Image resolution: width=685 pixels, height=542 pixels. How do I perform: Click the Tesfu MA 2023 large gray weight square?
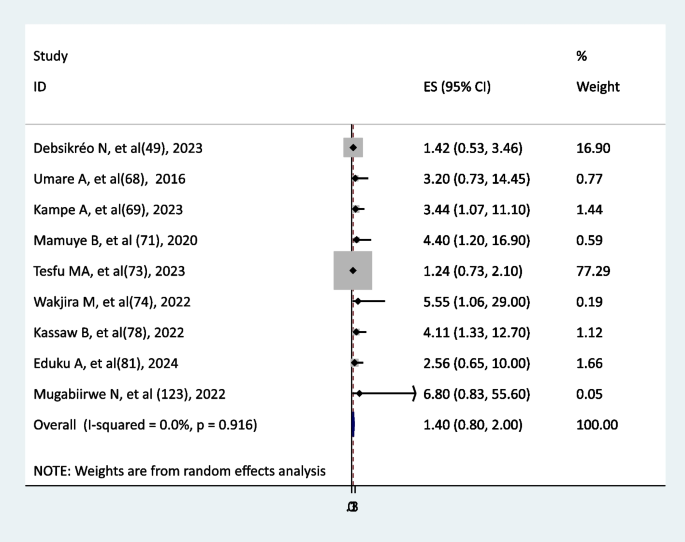[x=352, y=271]
